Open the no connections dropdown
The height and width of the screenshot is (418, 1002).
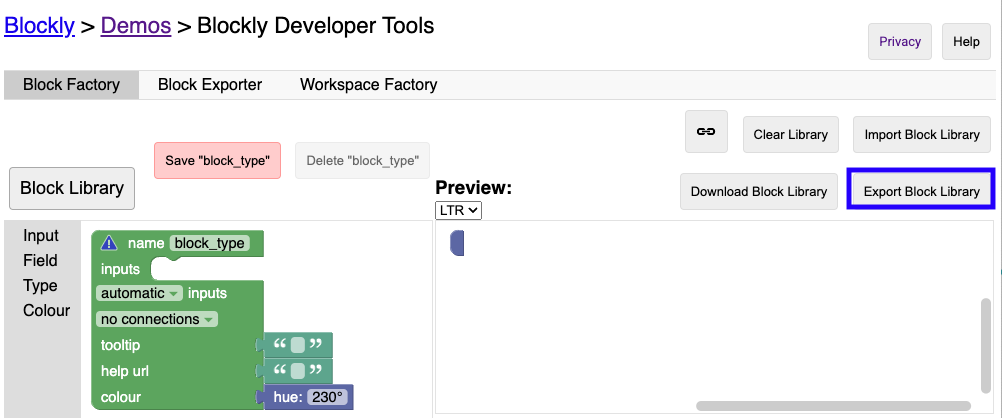point(156,320)
